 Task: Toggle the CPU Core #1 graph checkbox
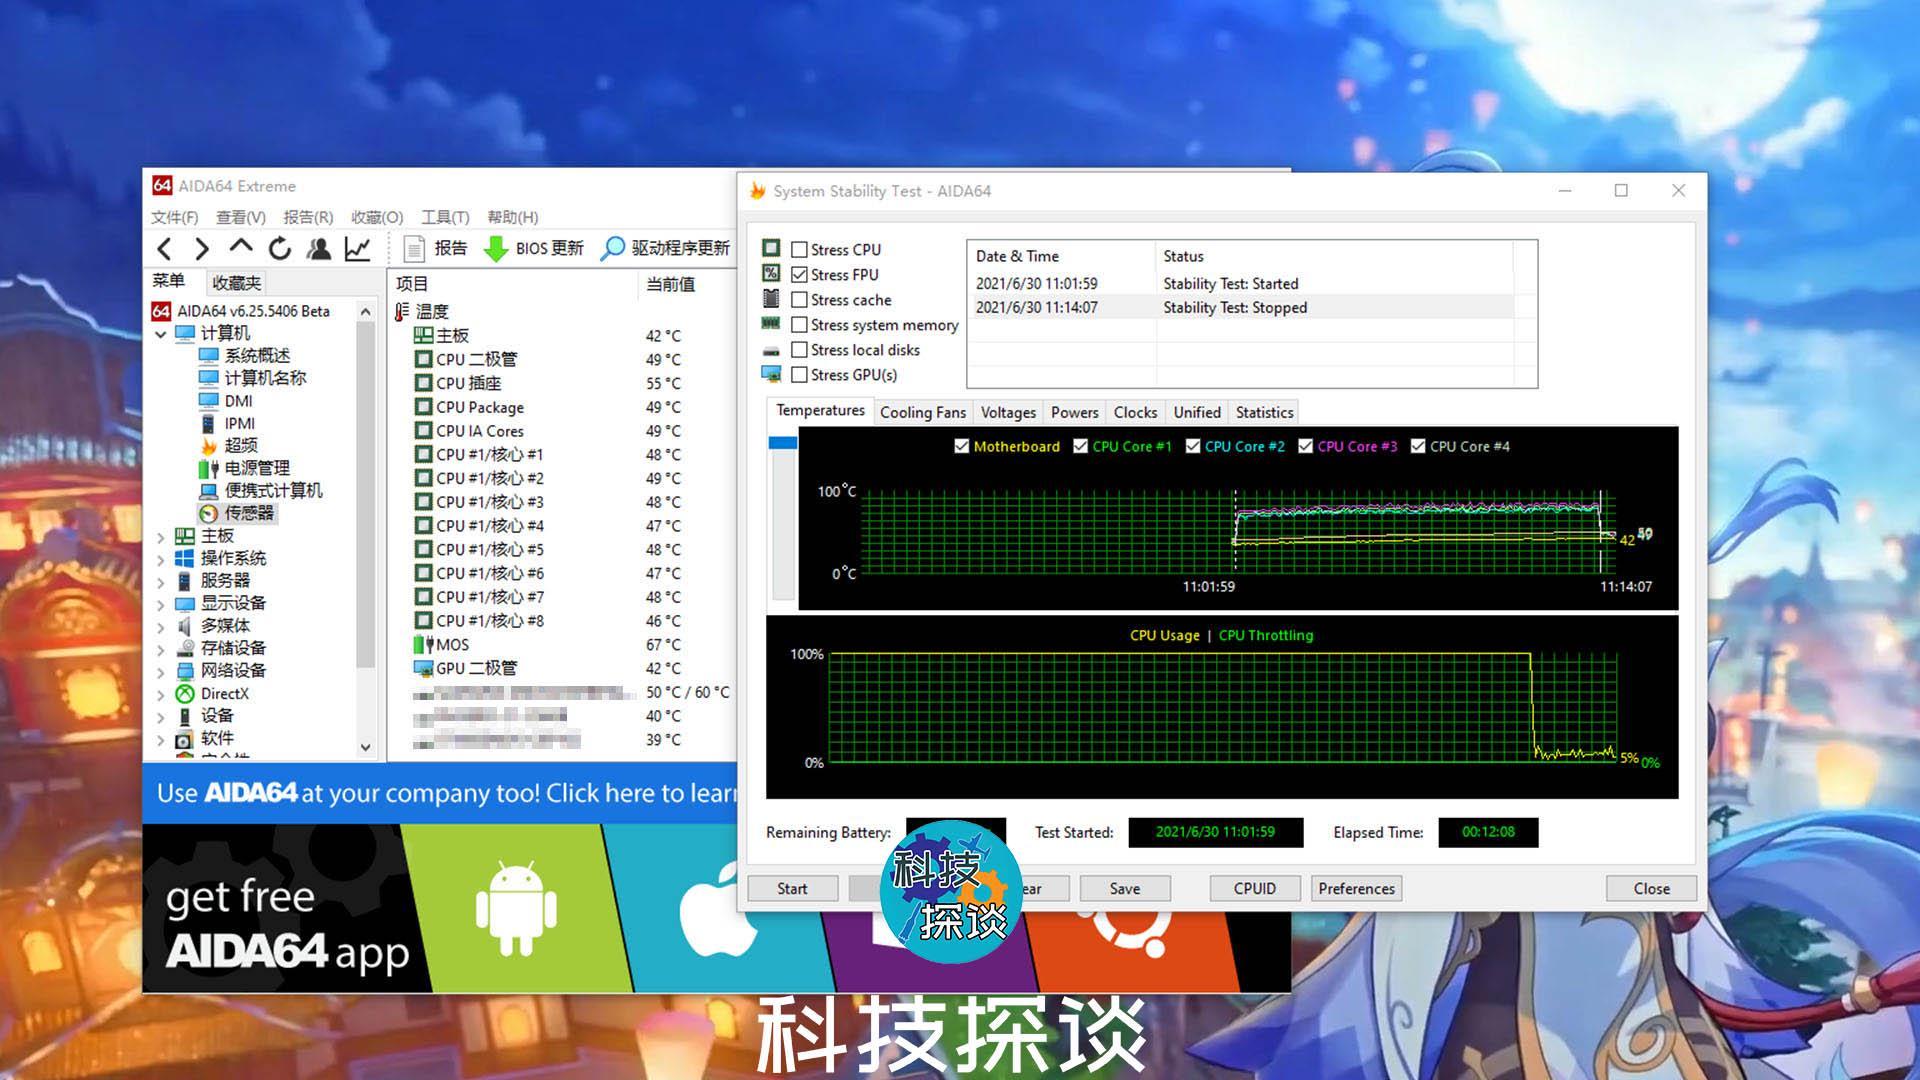(1080, 446)
